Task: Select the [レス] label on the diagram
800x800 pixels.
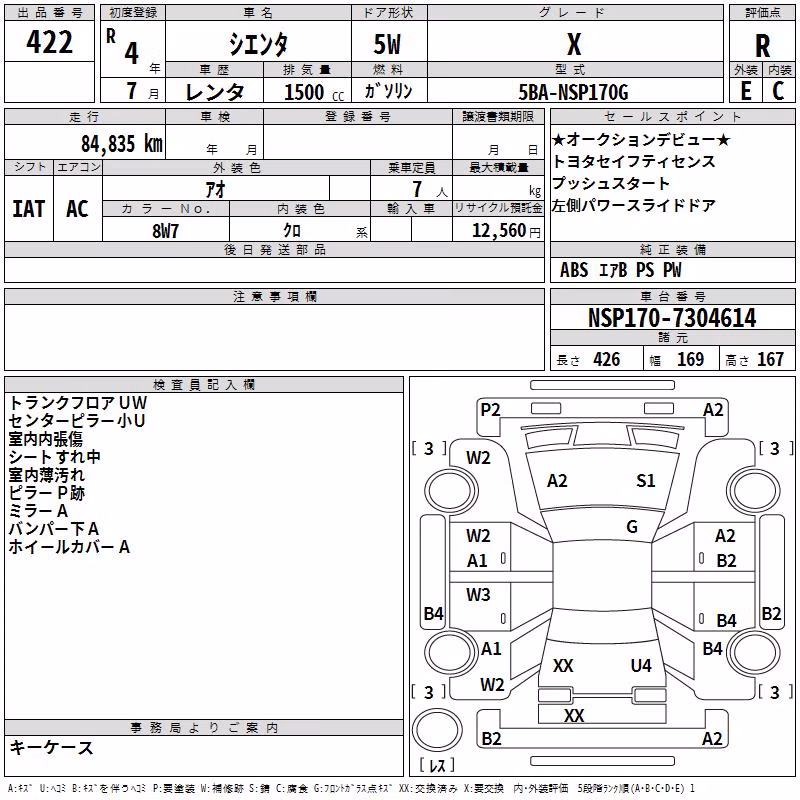Action: 437,764
